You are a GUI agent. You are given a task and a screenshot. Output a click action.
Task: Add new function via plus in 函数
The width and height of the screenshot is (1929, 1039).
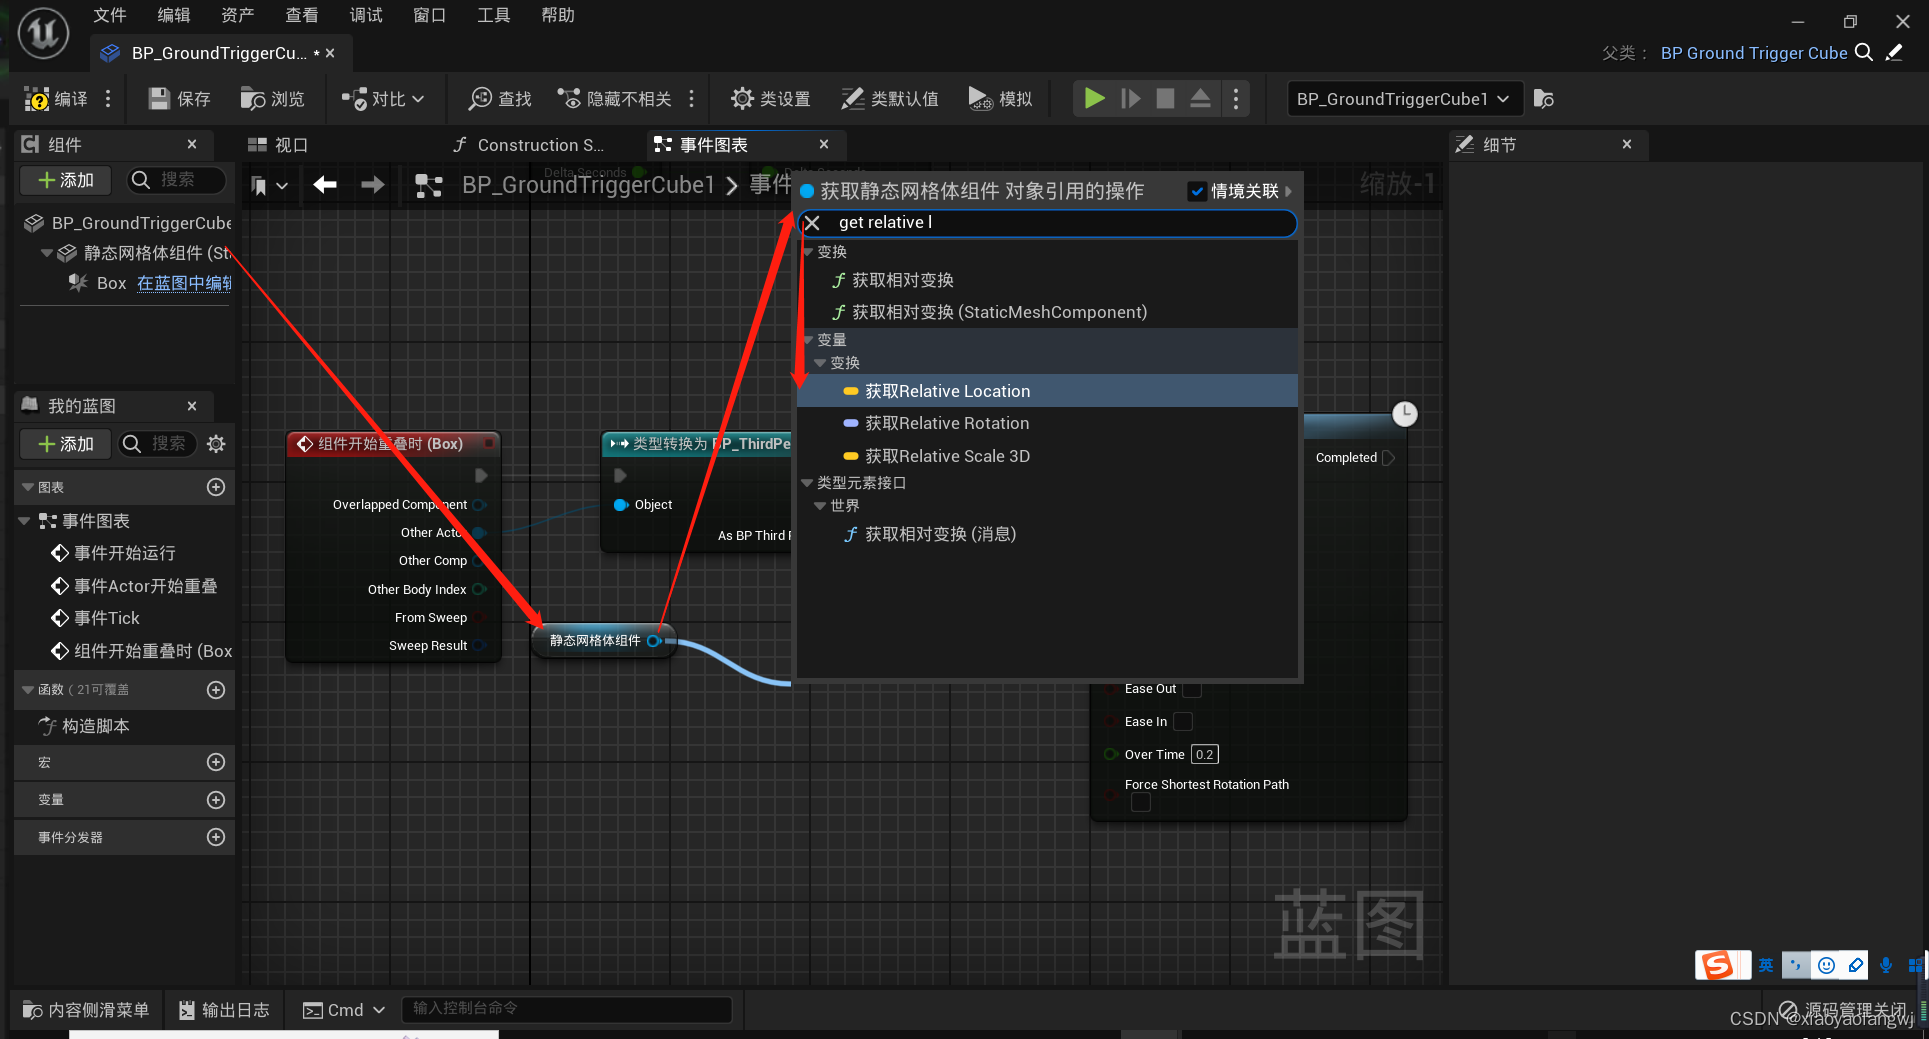(216, 690)
